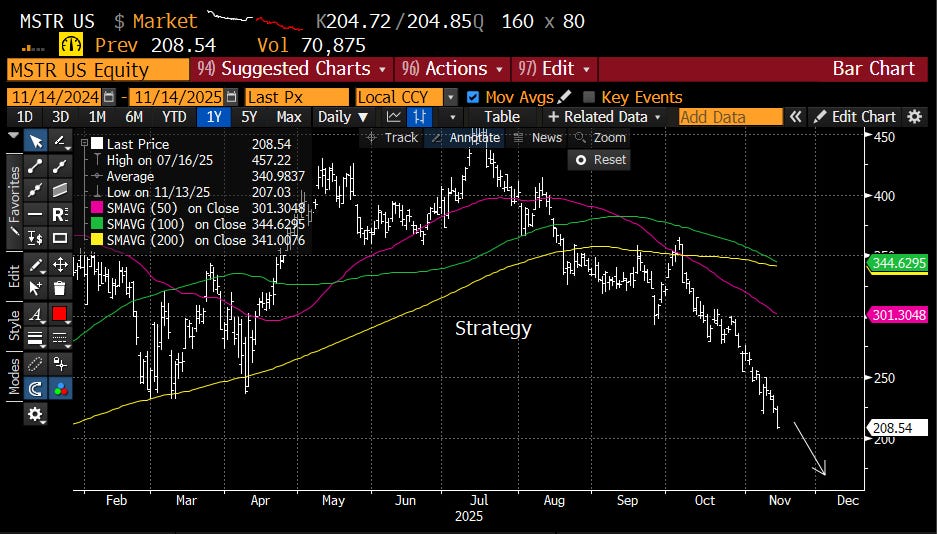Open the dashed line style menu
Screen dimensions: 937x534
click(60, 338)
